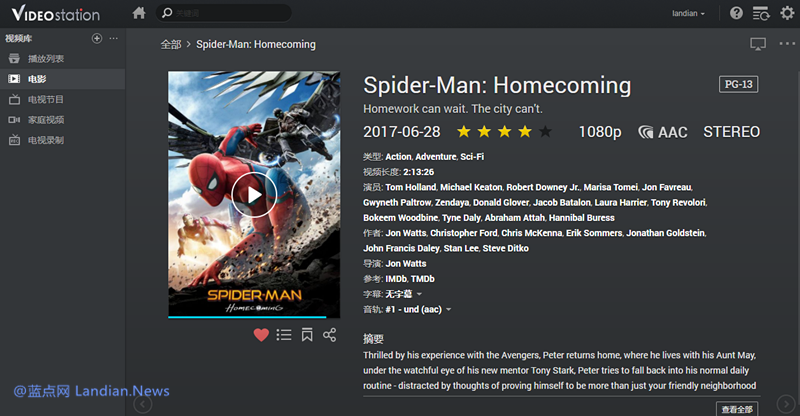The width and height of the screenshot is (800, 416).
Task: Add movie to playlist list icon
Action: coord(284,335)
